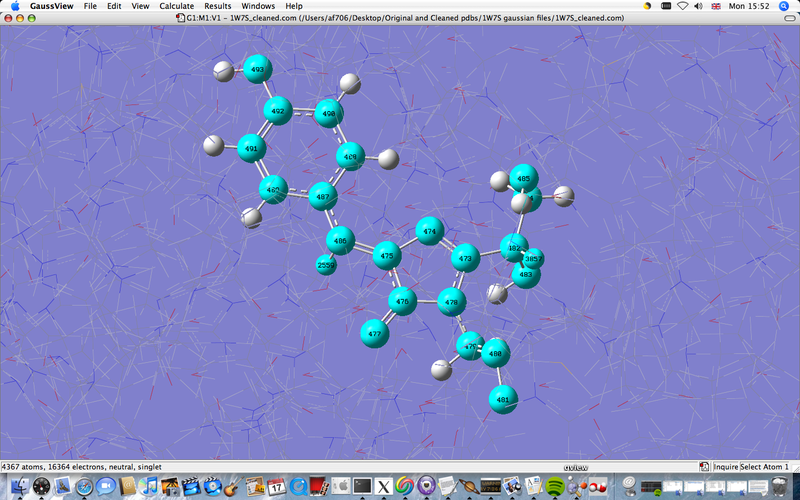
Task: Select atom labeled 490
Action: (x=329, y=114)
